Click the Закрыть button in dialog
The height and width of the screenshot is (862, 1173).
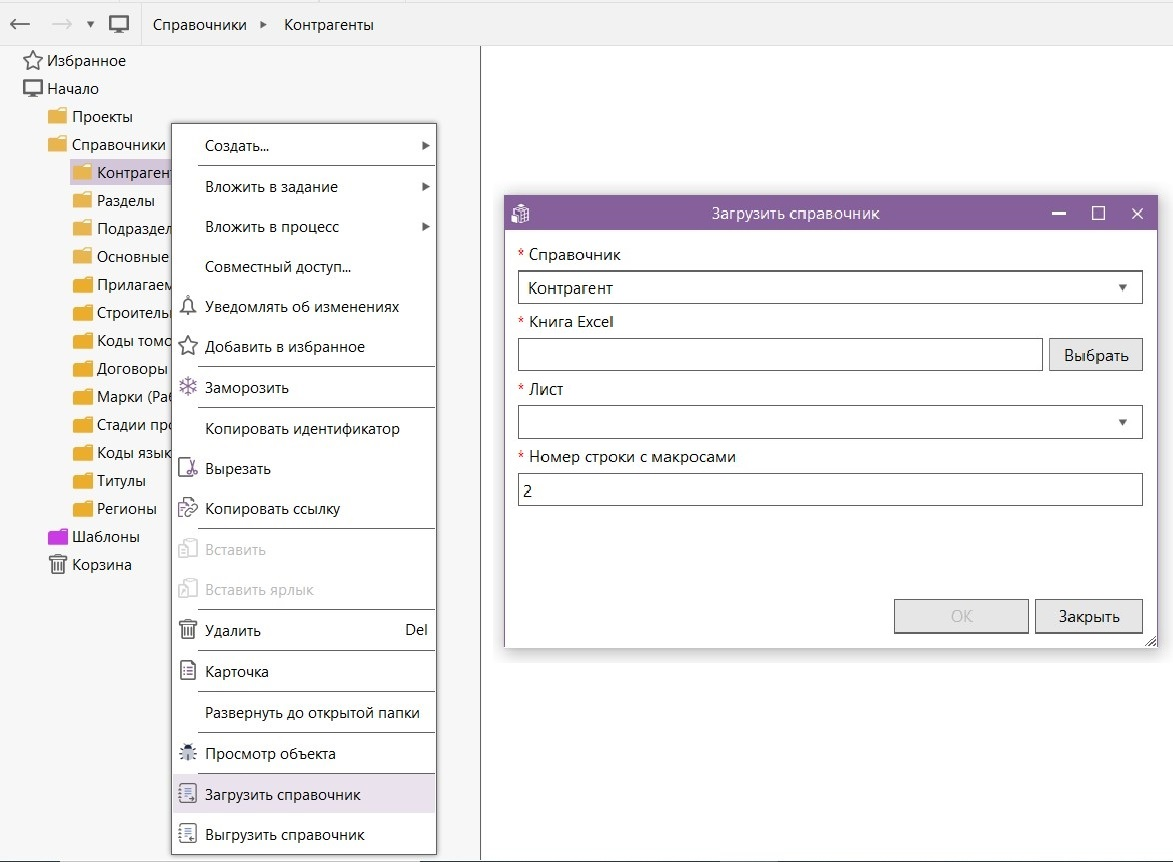[x=1088, y=616]
